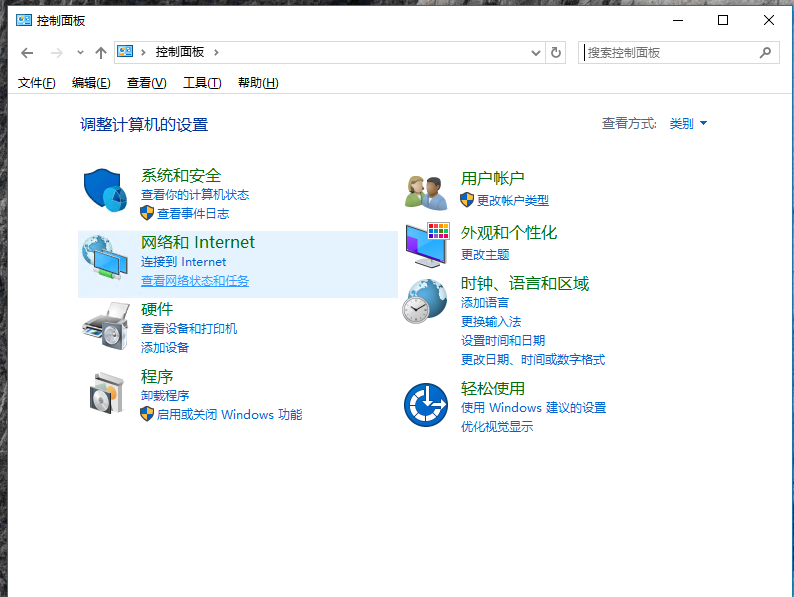The height and width of the screenshot is (597, 794).
Task: Open the Clock, Language and Region globe icon
Action: (x=424, y=301)
